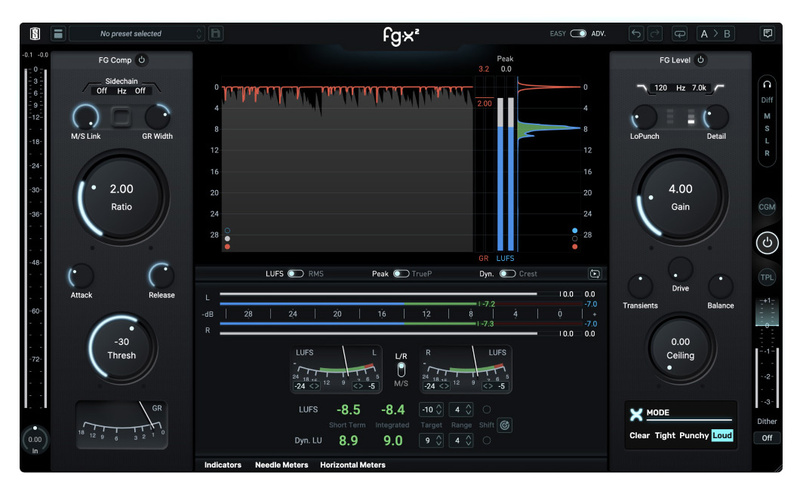The image size is (800, 488).
Task: Click the Gain 4.00 knob
Action: tap(680, 197)
